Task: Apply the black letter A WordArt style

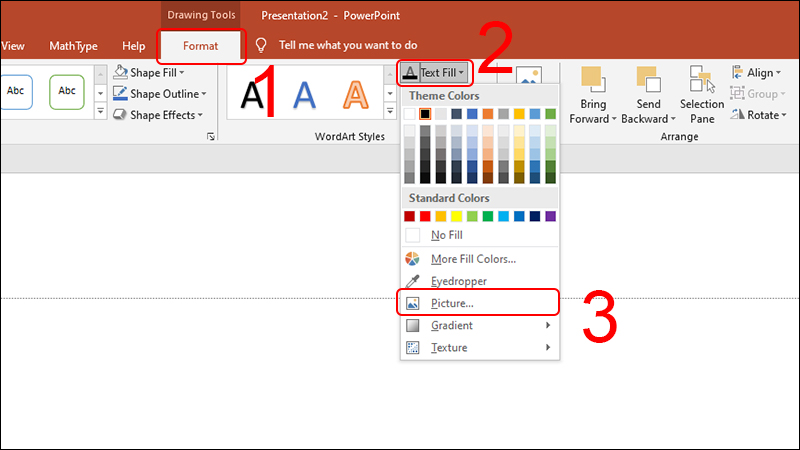Action: point(253,95)
